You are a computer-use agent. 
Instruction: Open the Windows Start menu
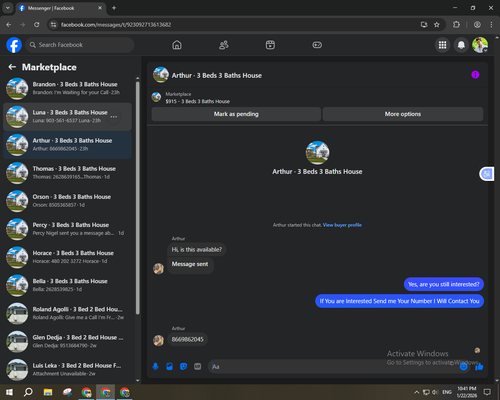(9, 392)
